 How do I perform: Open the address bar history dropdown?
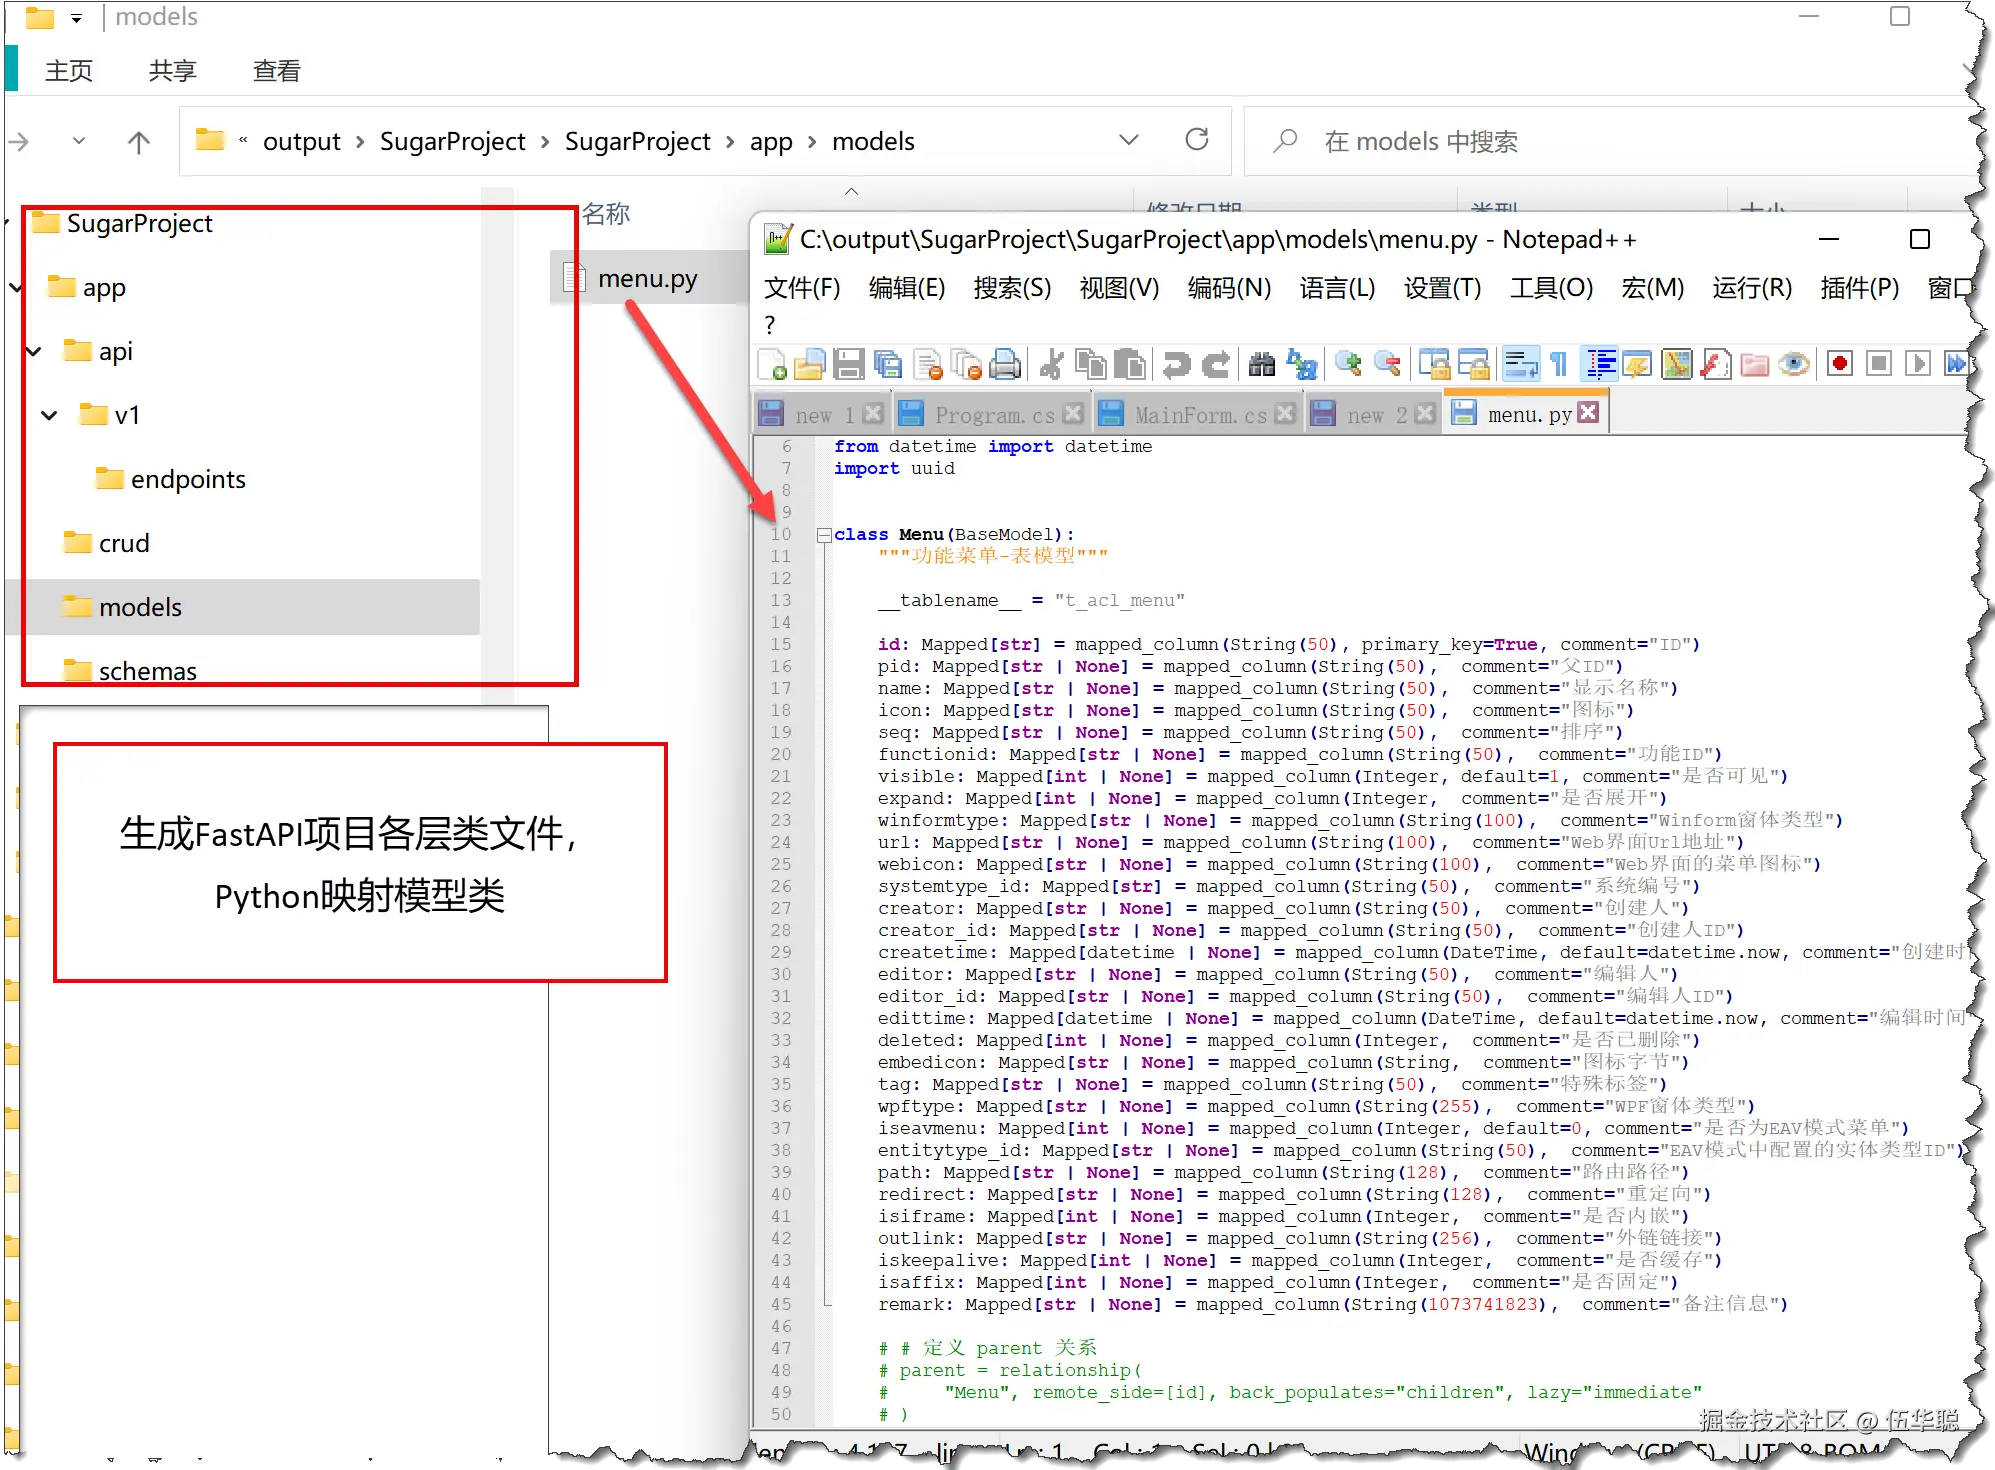pos(1129,140)
